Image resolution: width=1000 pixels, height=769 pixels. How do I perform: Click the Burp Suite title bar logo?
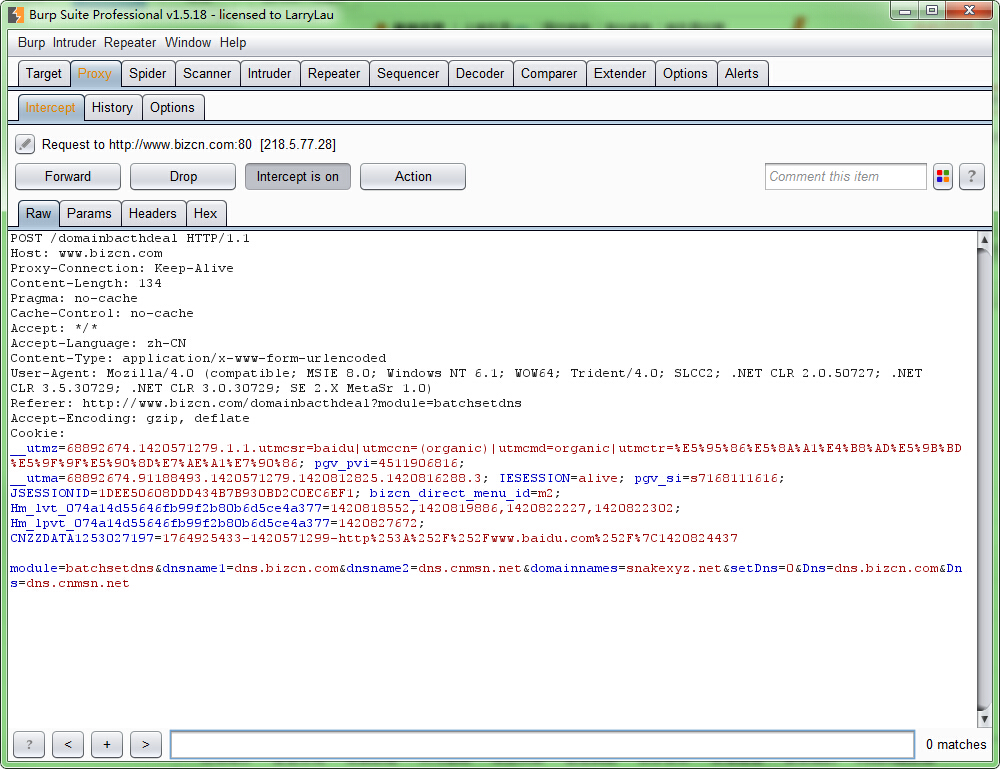16,14
